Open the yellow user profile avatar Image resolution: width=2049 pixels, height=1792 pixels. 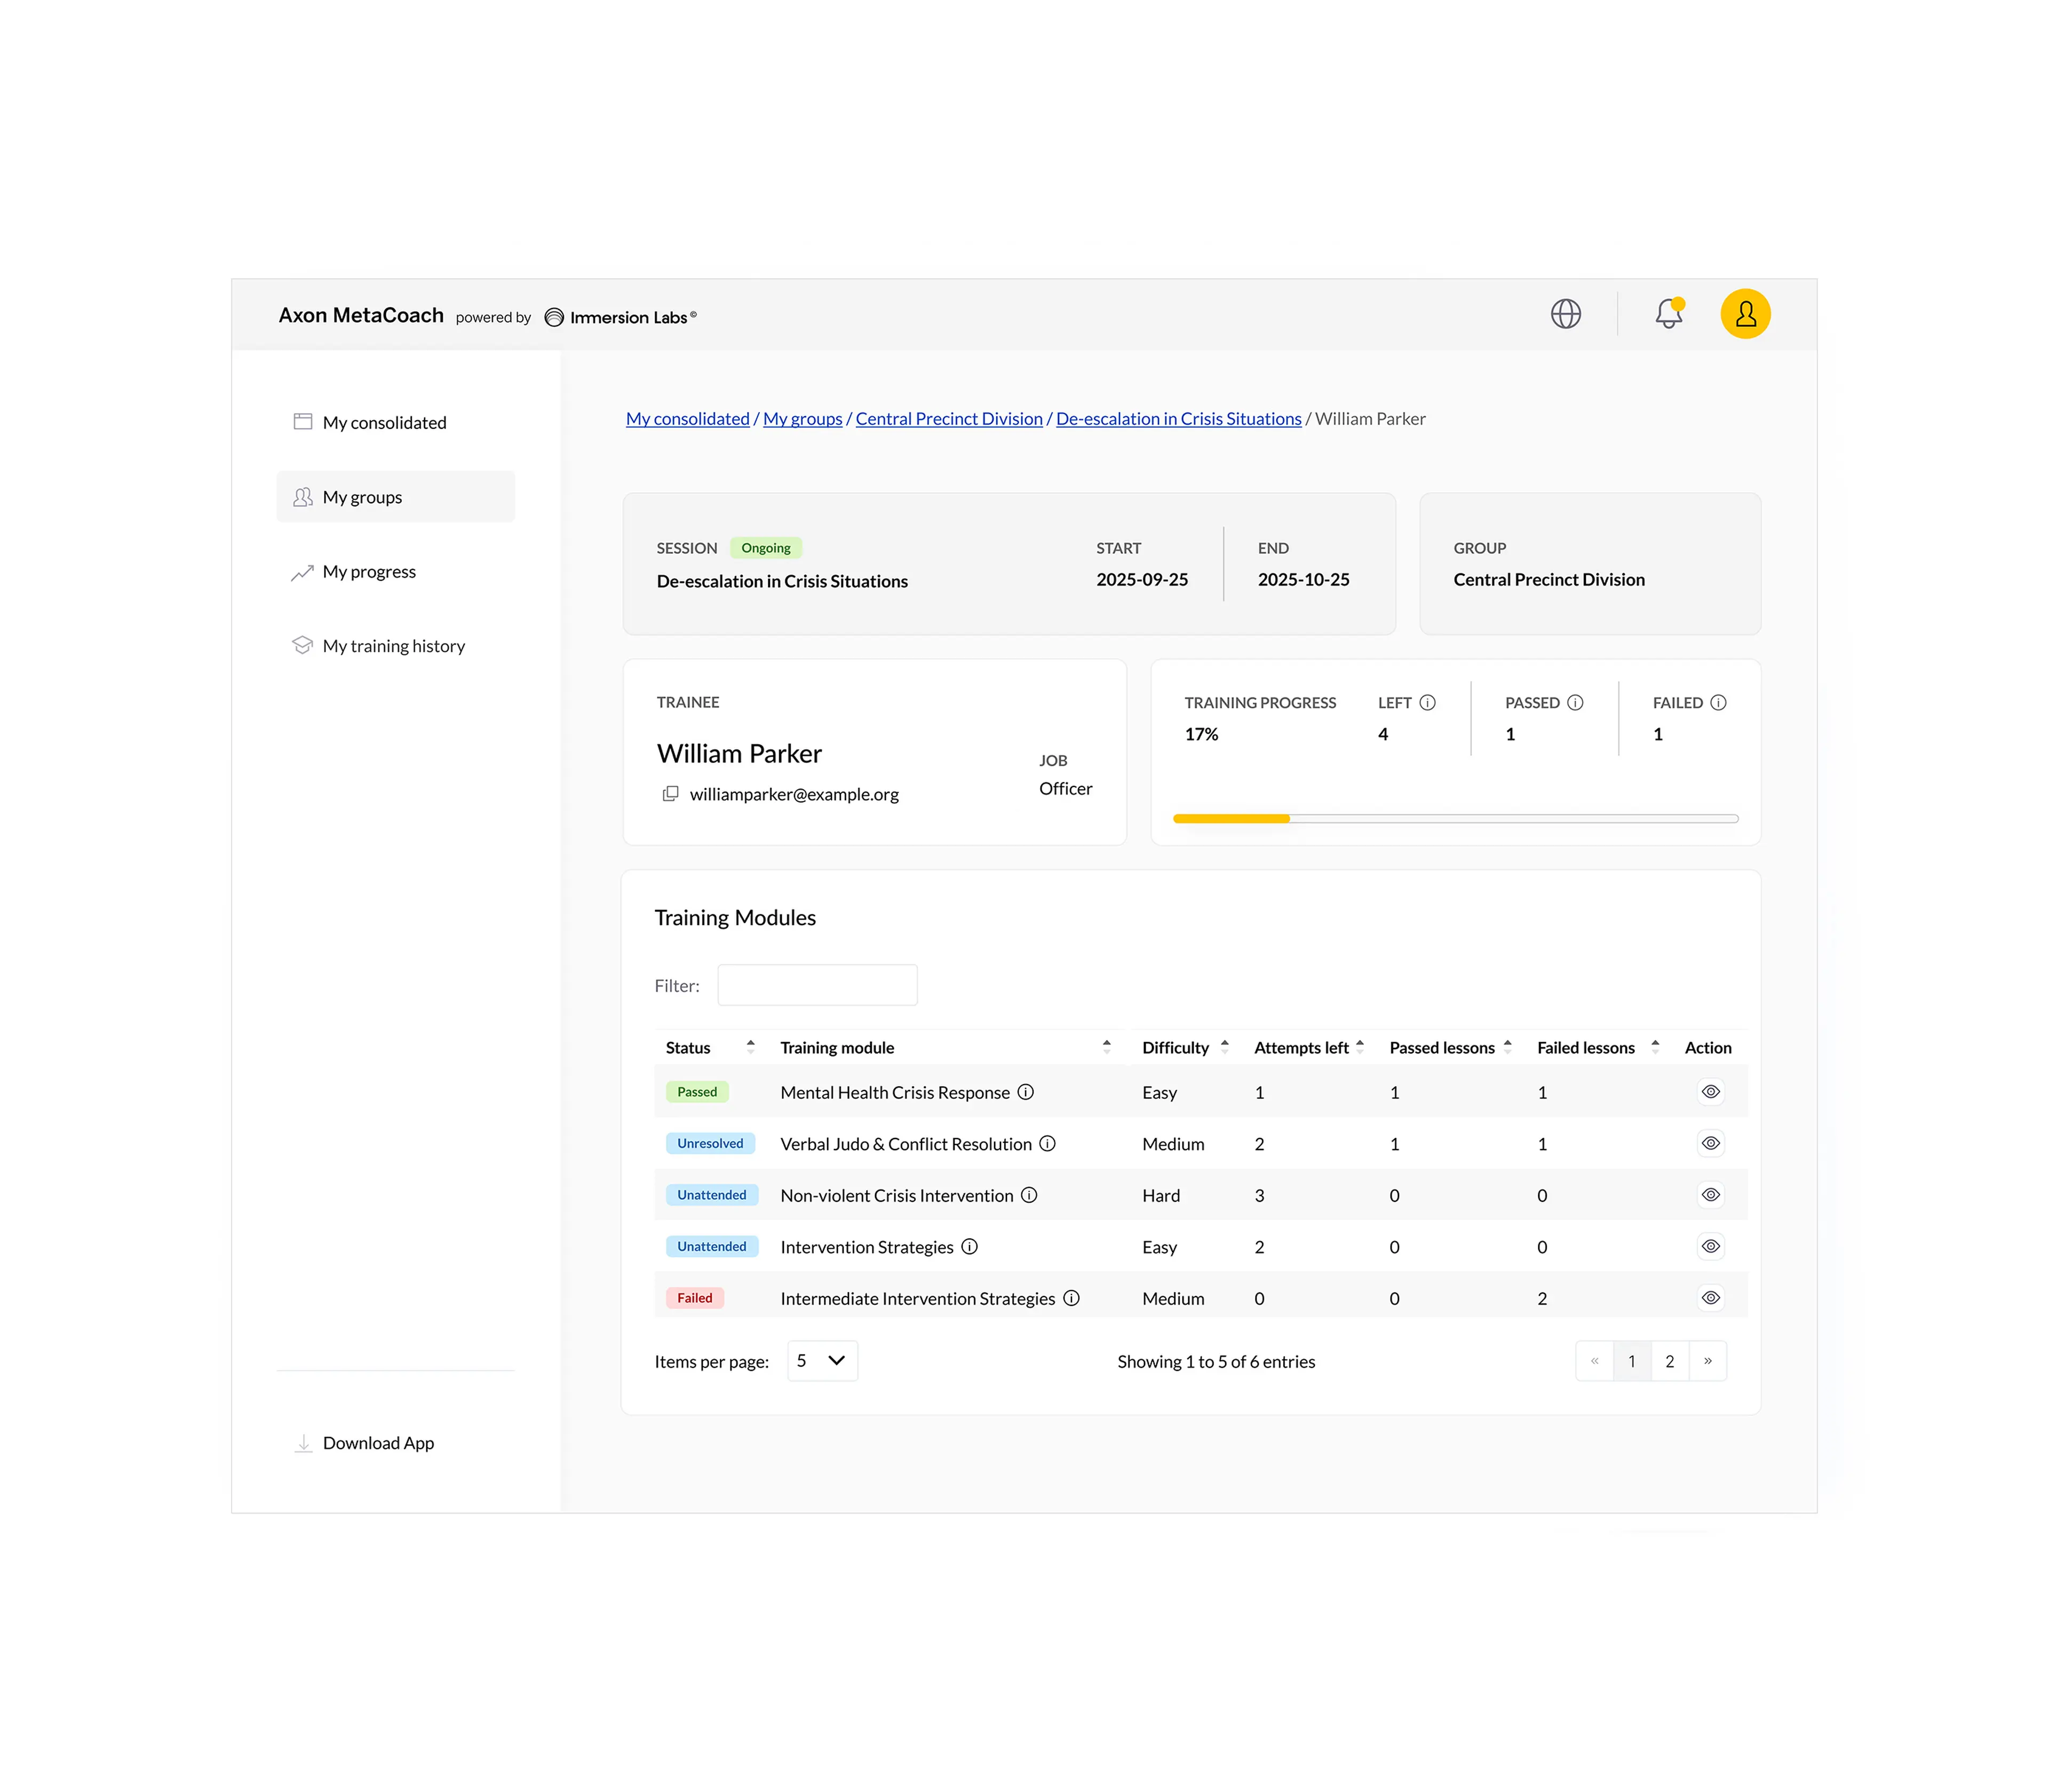1745,314
